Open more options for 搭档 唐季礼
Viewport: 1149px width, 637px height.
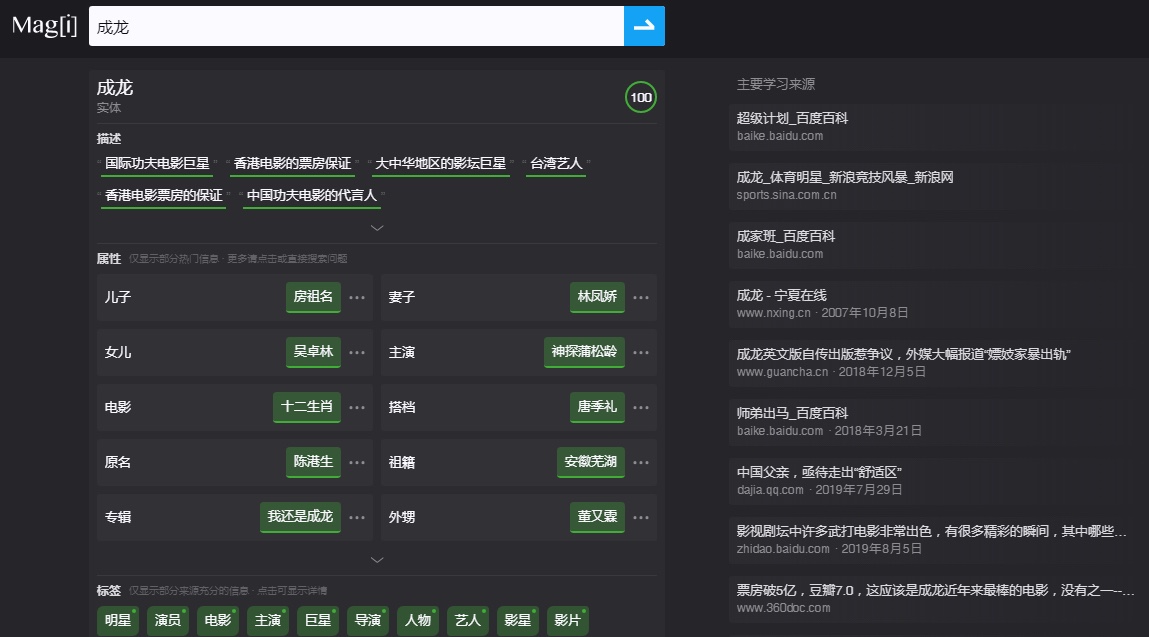click(x=641, y=408)
